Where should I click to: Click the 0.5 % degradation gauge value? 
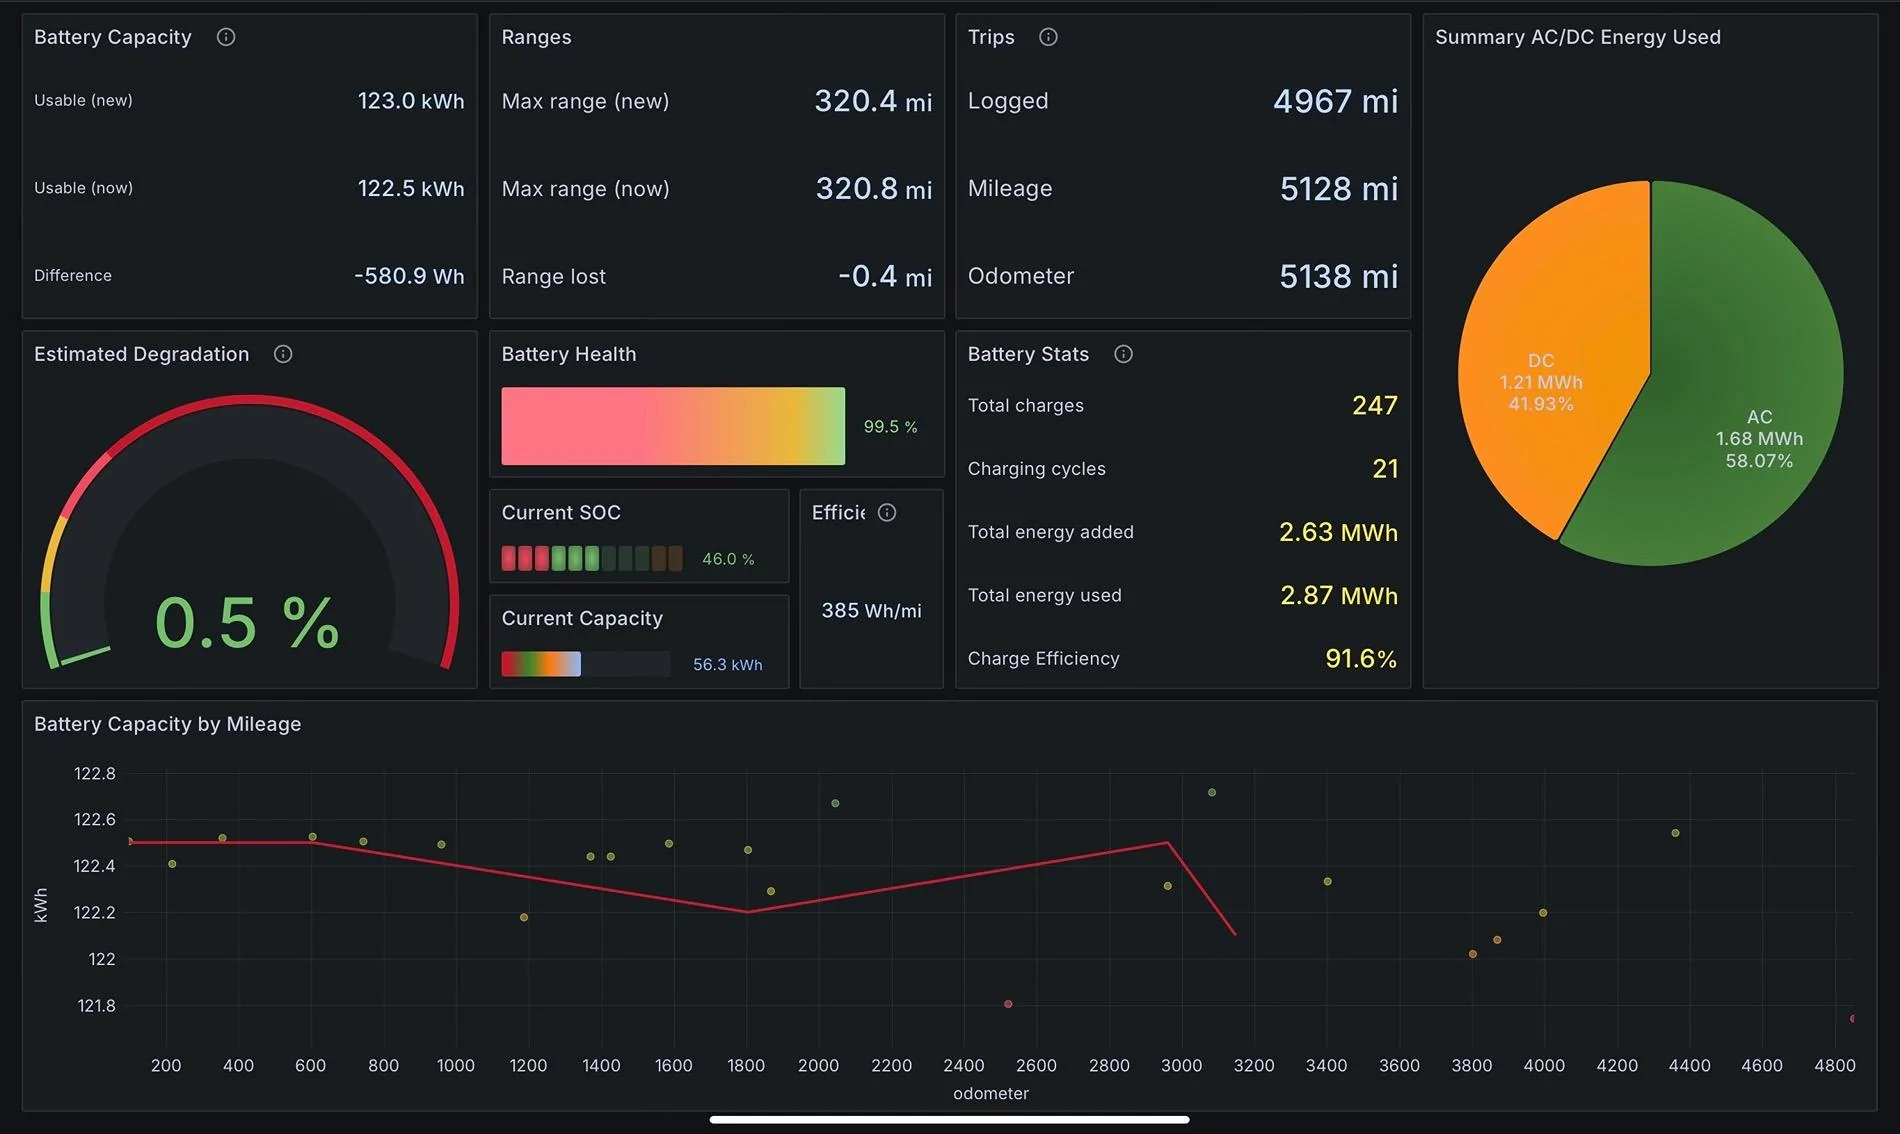(247, 622)
